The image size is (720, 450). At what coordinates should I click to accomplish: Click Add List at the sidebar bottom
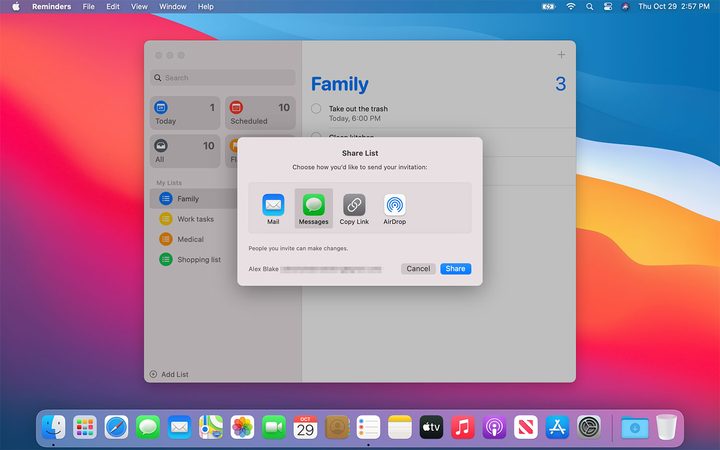tap(169, 374)
